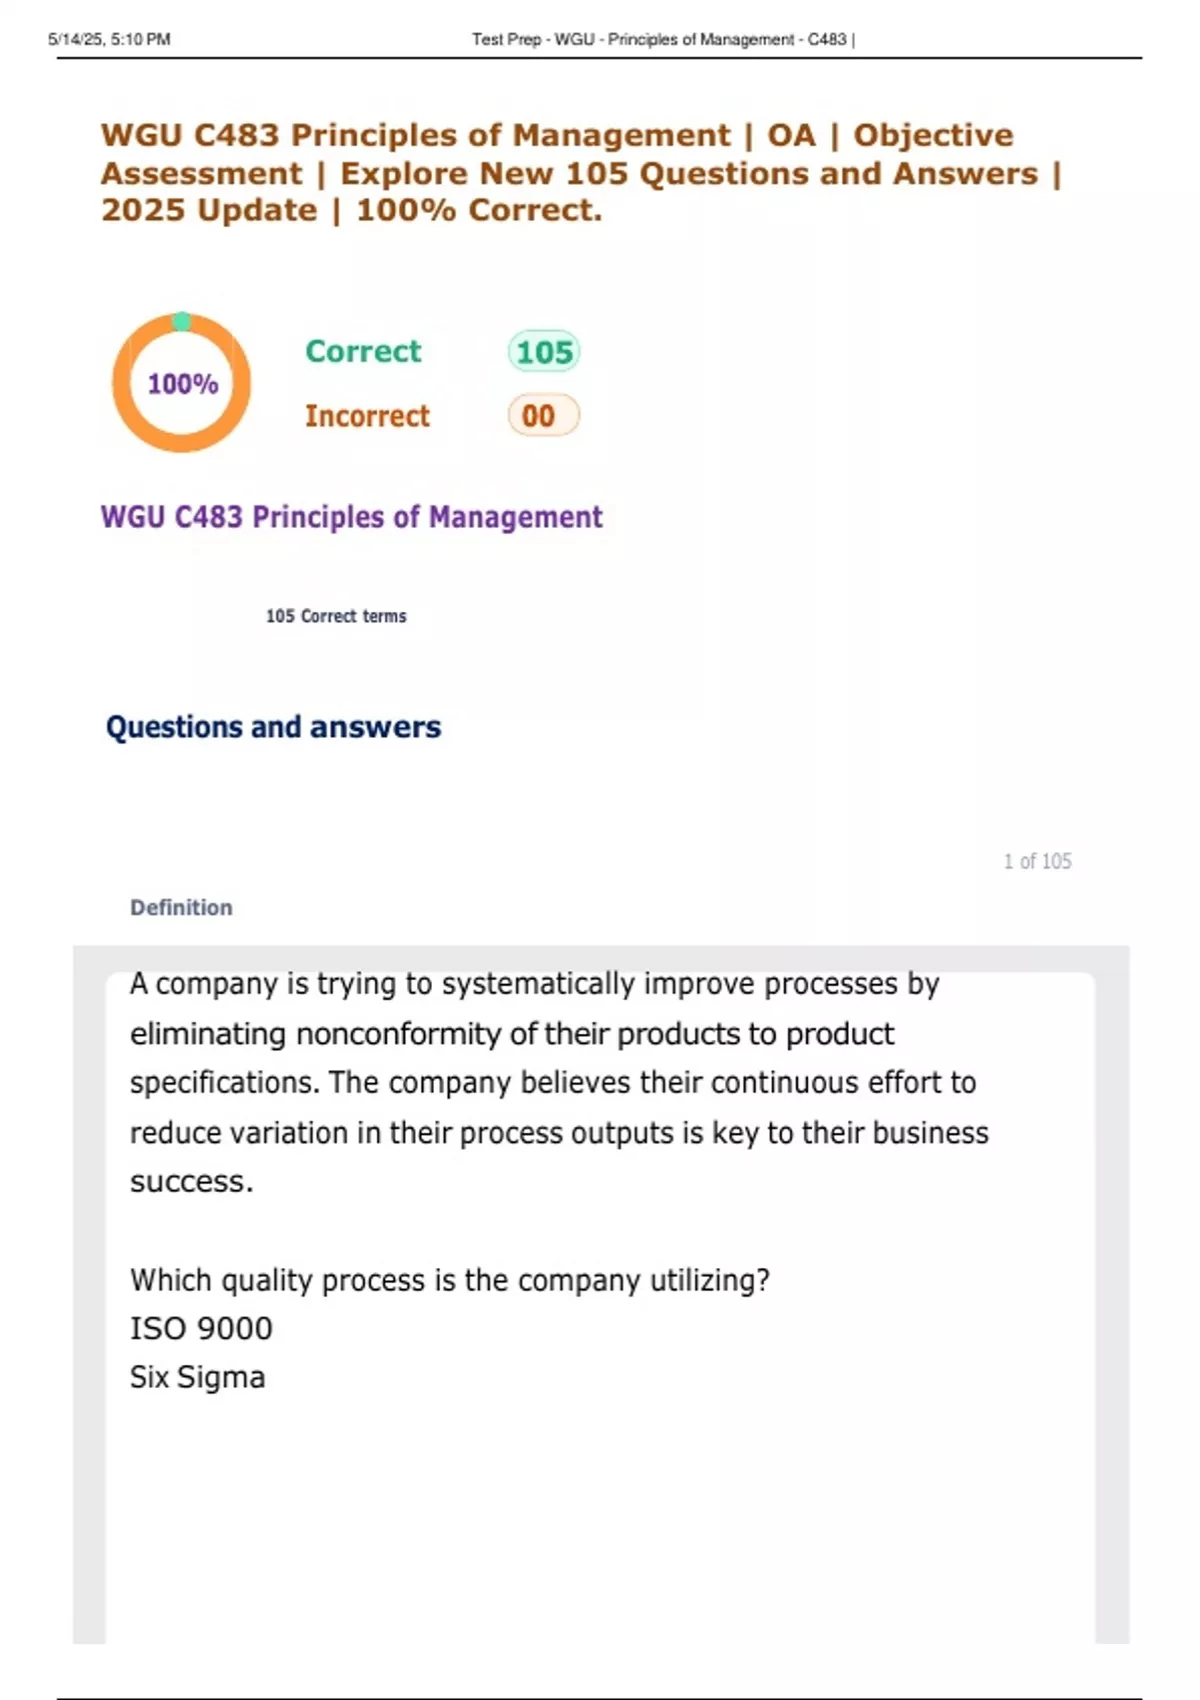This screenshot has height=1700, width=1200.
Task: Click the blank area of the flashcard
Action: coord(600,1520)
